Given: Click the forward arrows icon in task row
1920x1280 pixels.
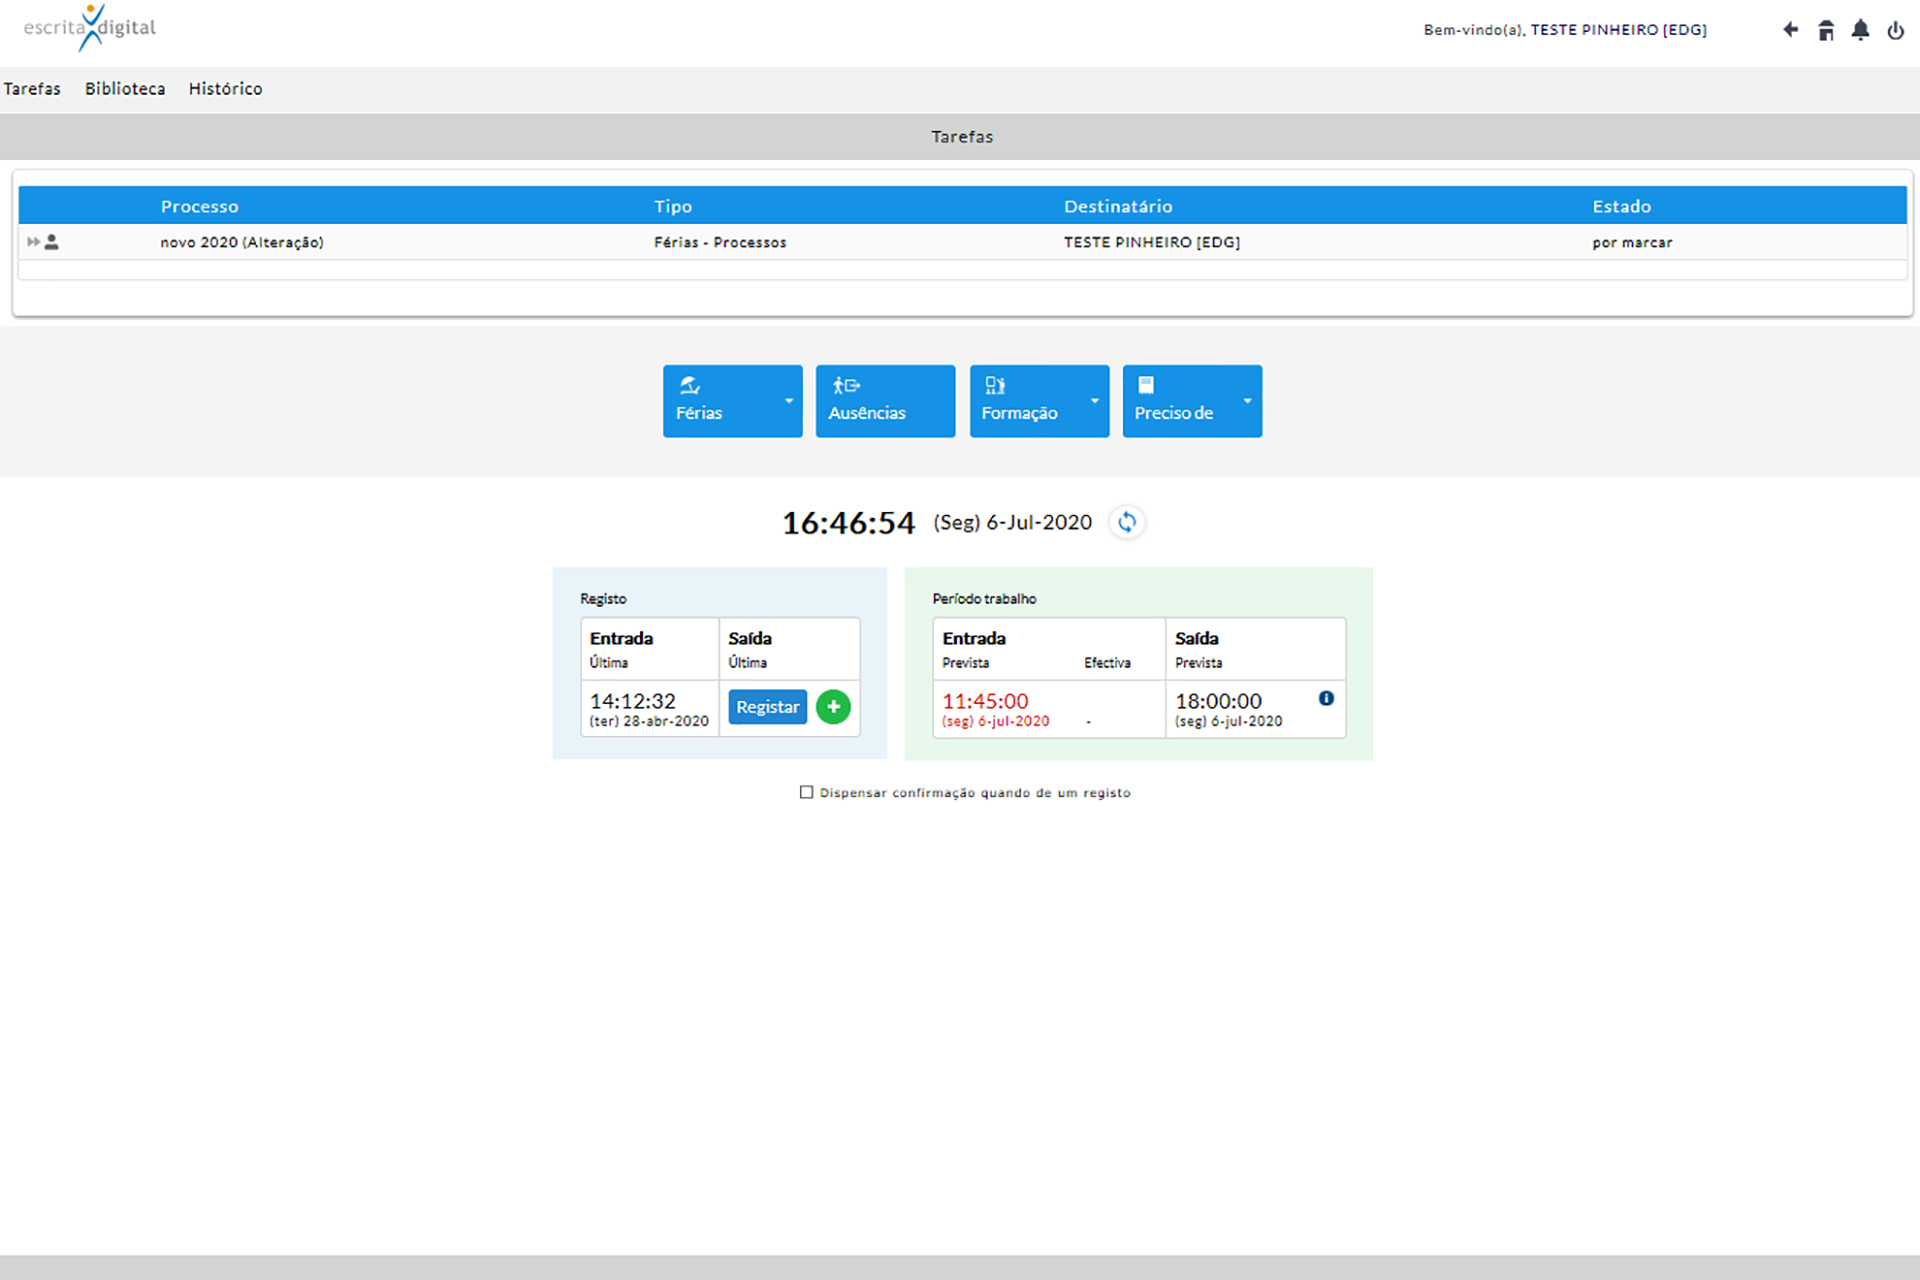Looking at the screenshot, I should point(33,242).
